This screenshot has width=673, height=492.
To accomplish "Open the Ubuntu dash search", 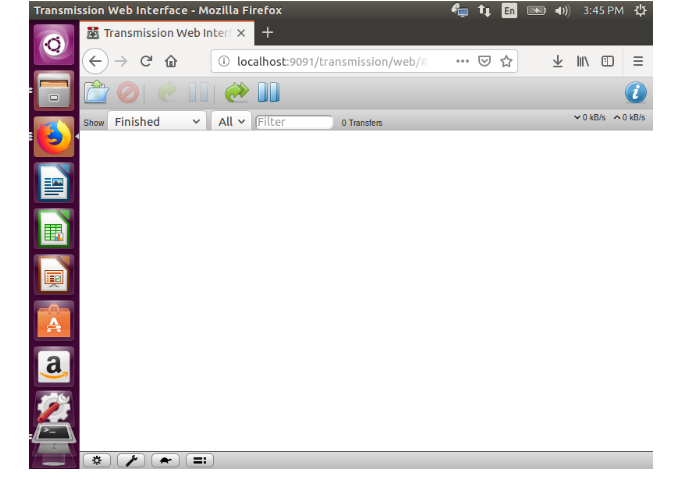I will [54, 45].
